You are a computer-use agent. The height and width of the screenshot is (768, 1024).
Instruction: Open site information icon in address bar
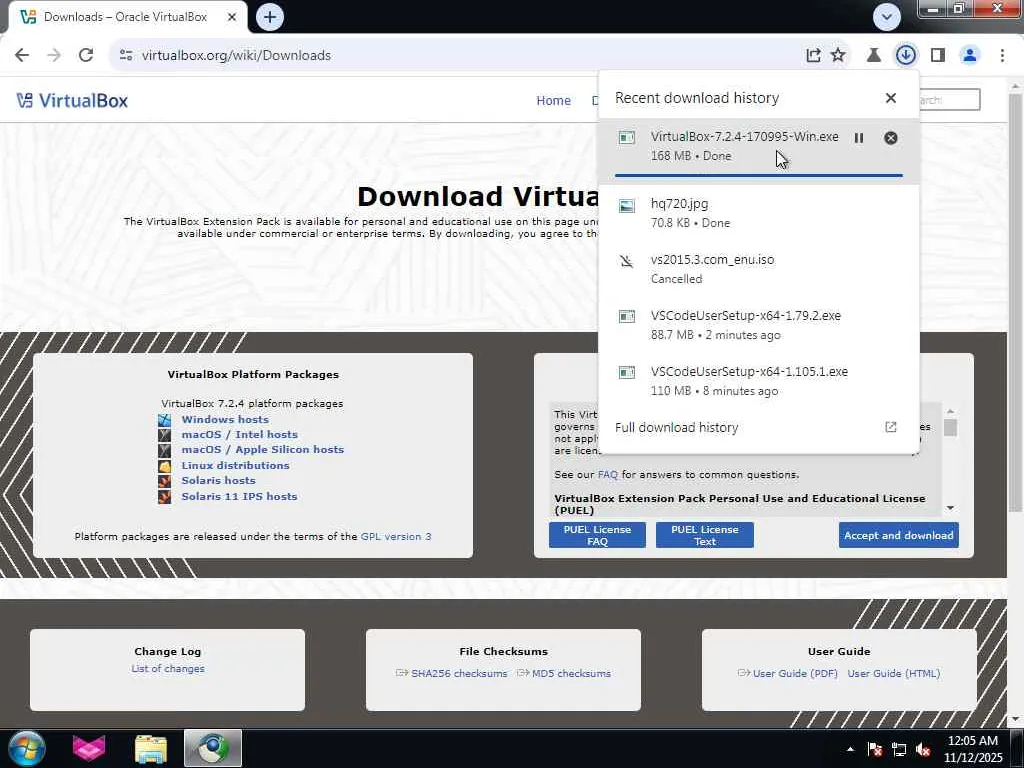click(126, 56)
